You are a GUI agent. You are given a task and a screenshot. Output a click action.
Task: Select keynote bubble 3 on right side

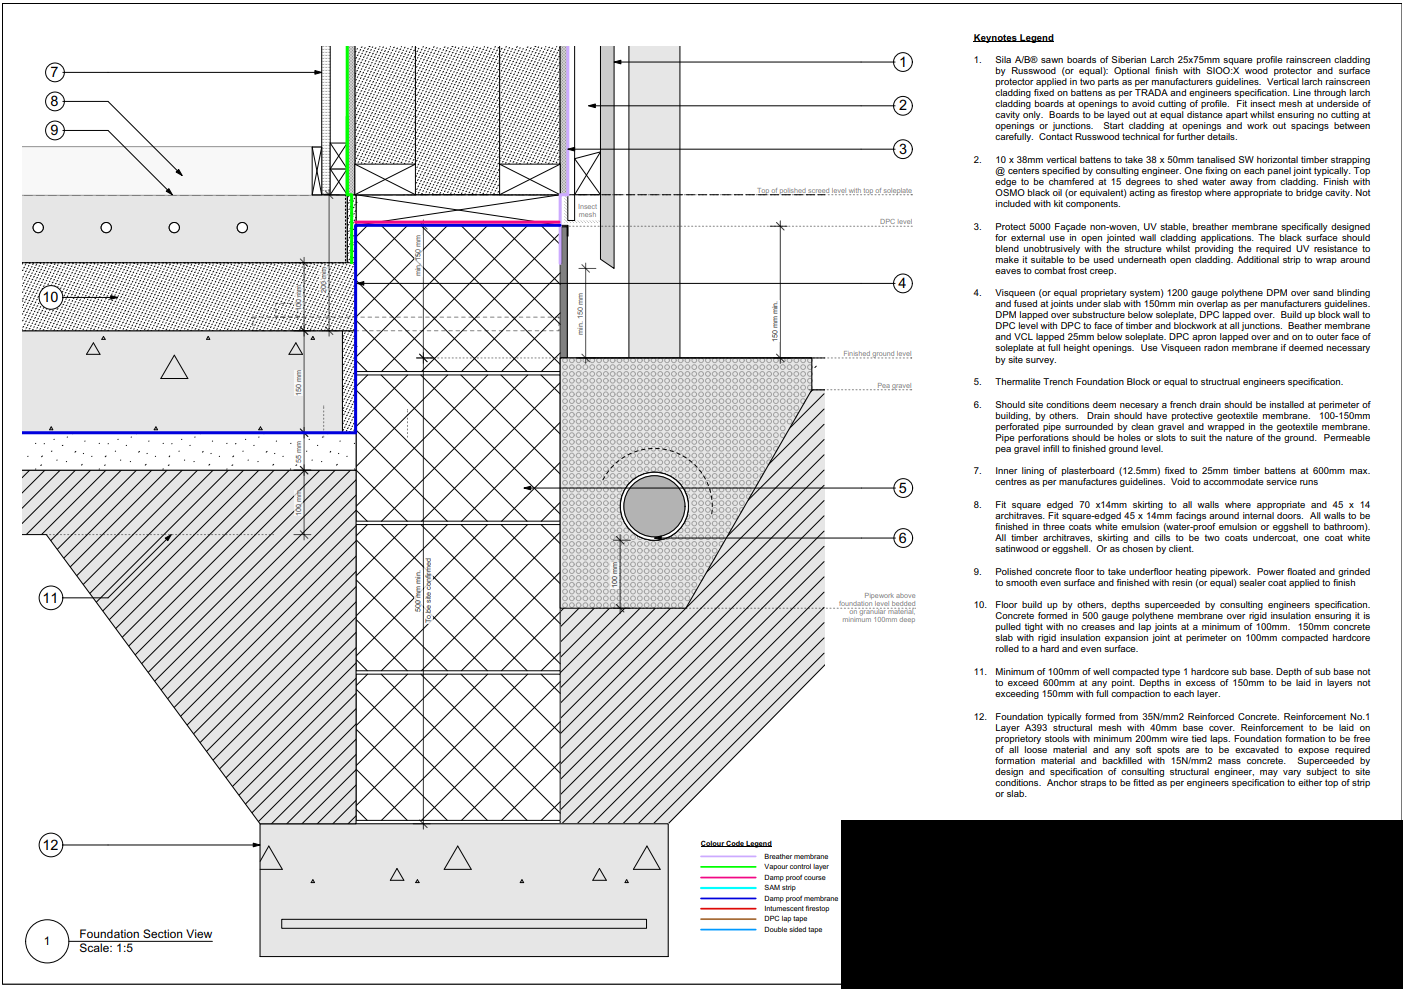pos(903,149)
